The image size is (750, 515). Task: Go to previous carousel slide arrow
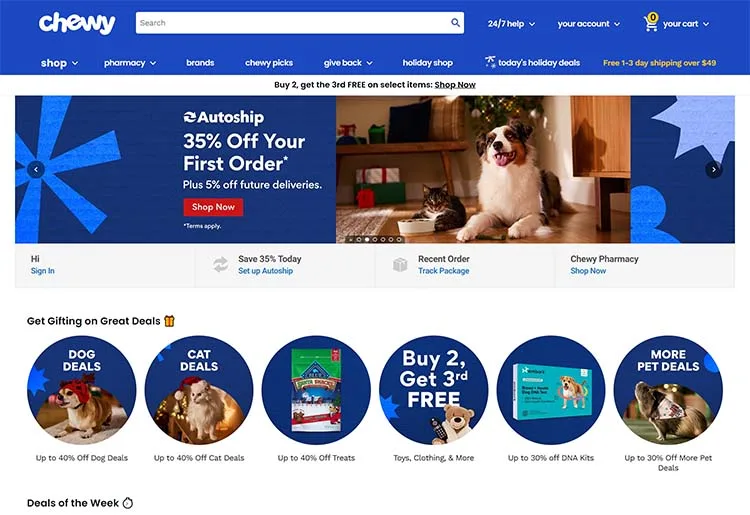(x=36, y=169)
